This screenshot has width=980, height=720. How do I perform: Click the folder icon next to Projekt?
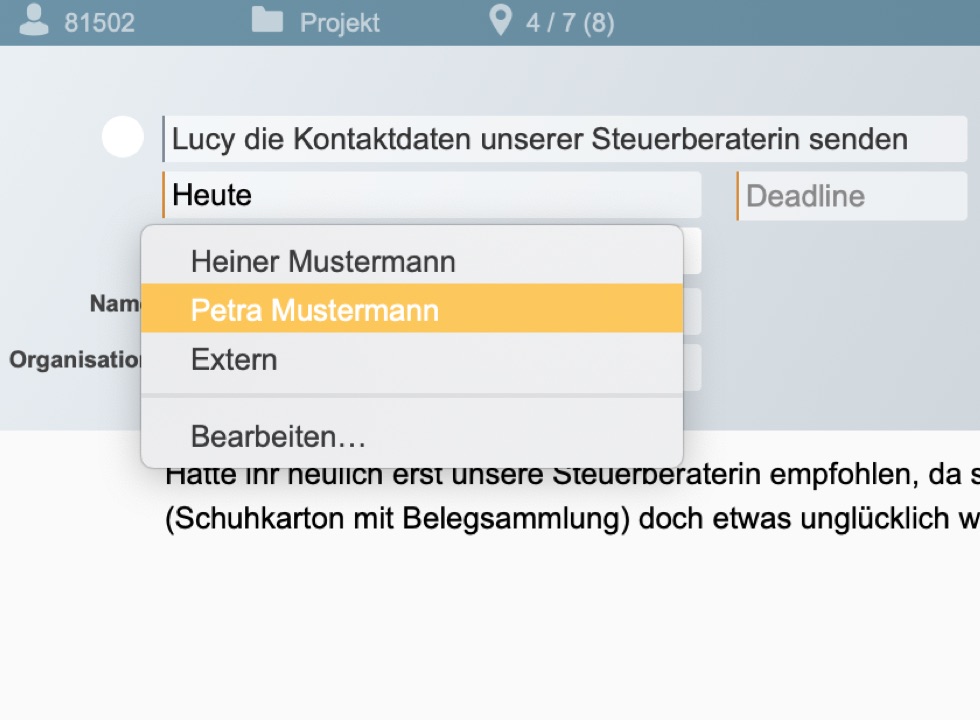tap(267, 21)
